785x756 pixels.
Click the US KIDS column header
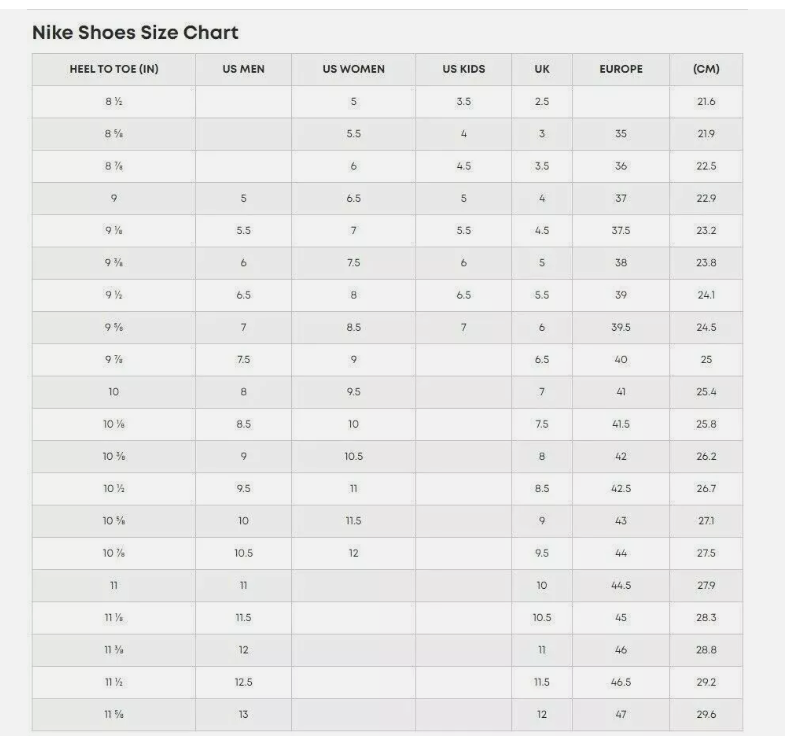463,70
